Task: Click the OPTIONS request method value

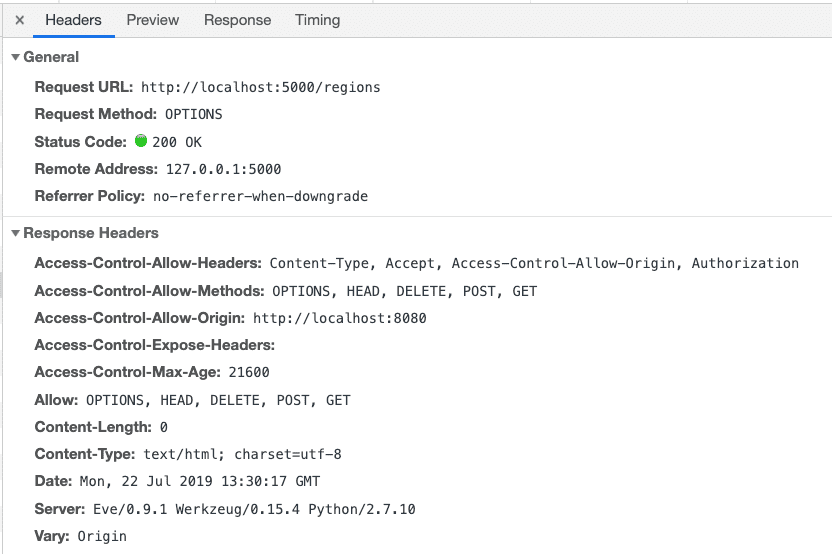Action: click(193, 114)
